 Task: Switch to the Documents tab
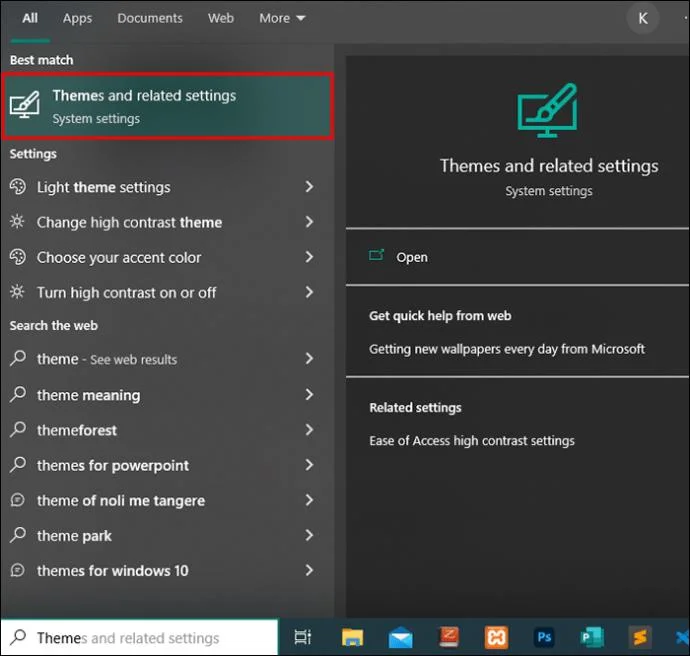coord(150,18)
